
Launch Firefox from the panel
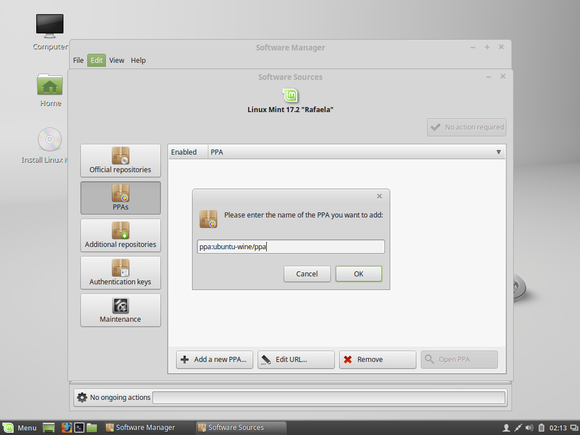tap(67, 428)
